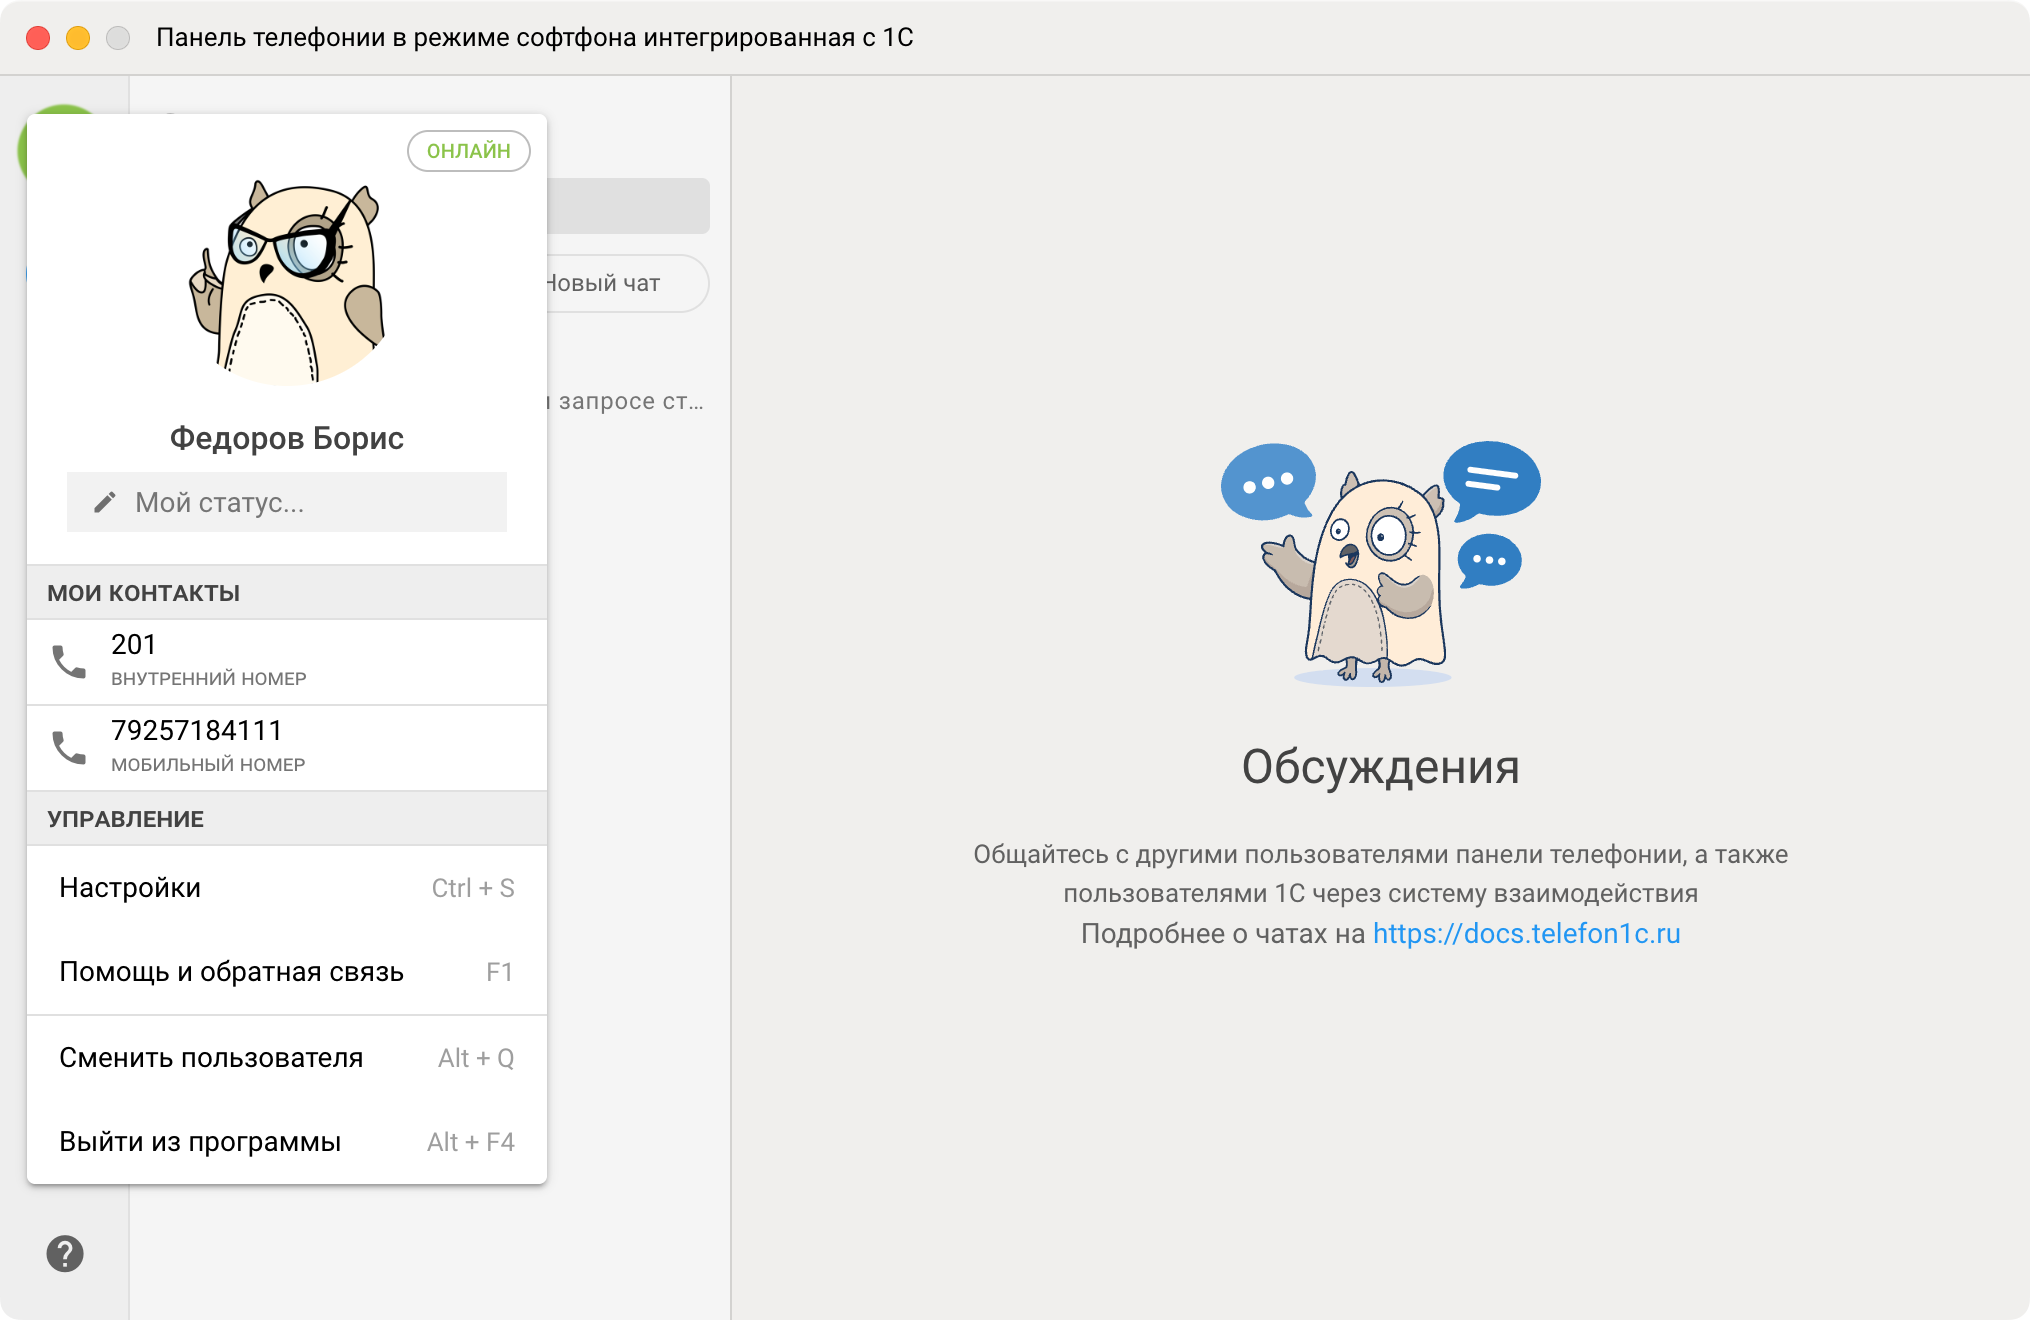Open the docs.telefon1c.ru link
The image size is (2030, 1320).
click(1526, 934)
